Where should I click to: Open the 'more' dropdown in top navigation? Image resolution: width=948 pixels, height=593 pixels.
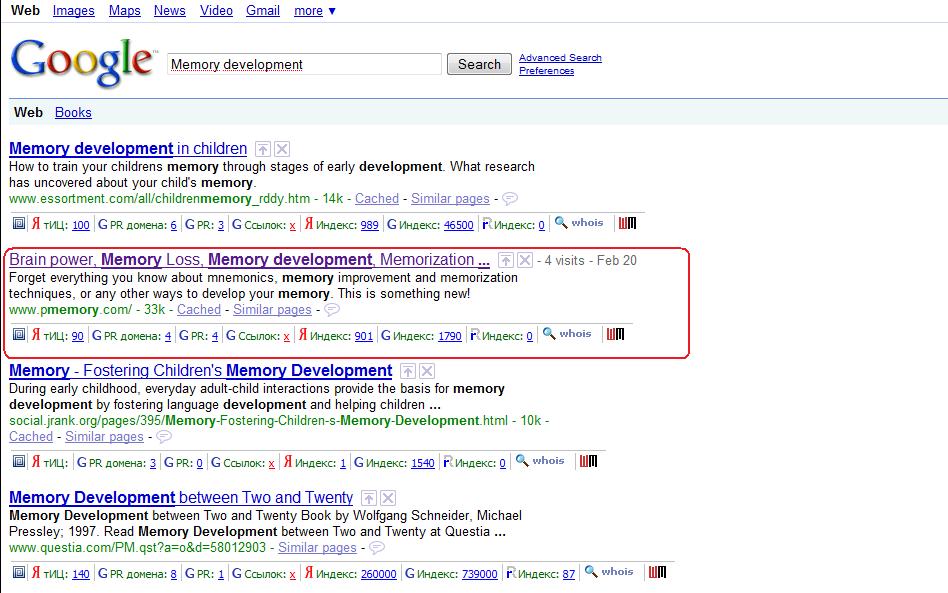coord(314,11)
